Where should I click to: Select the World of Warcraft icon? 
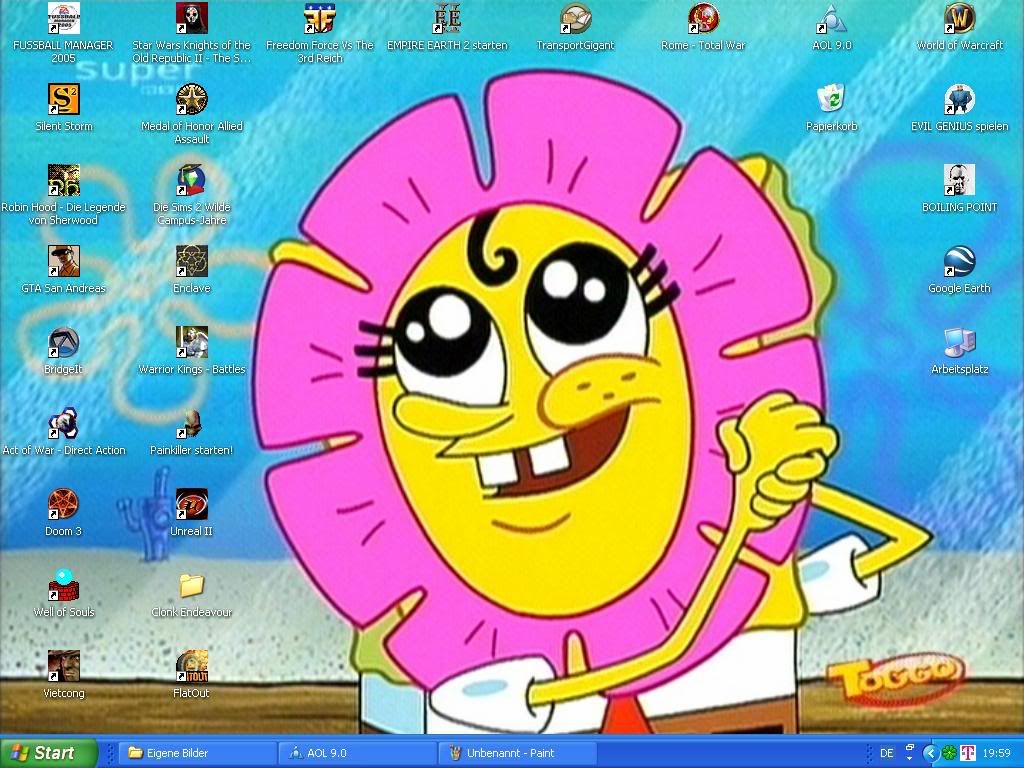pyautogui.click(x=959, y=18)
